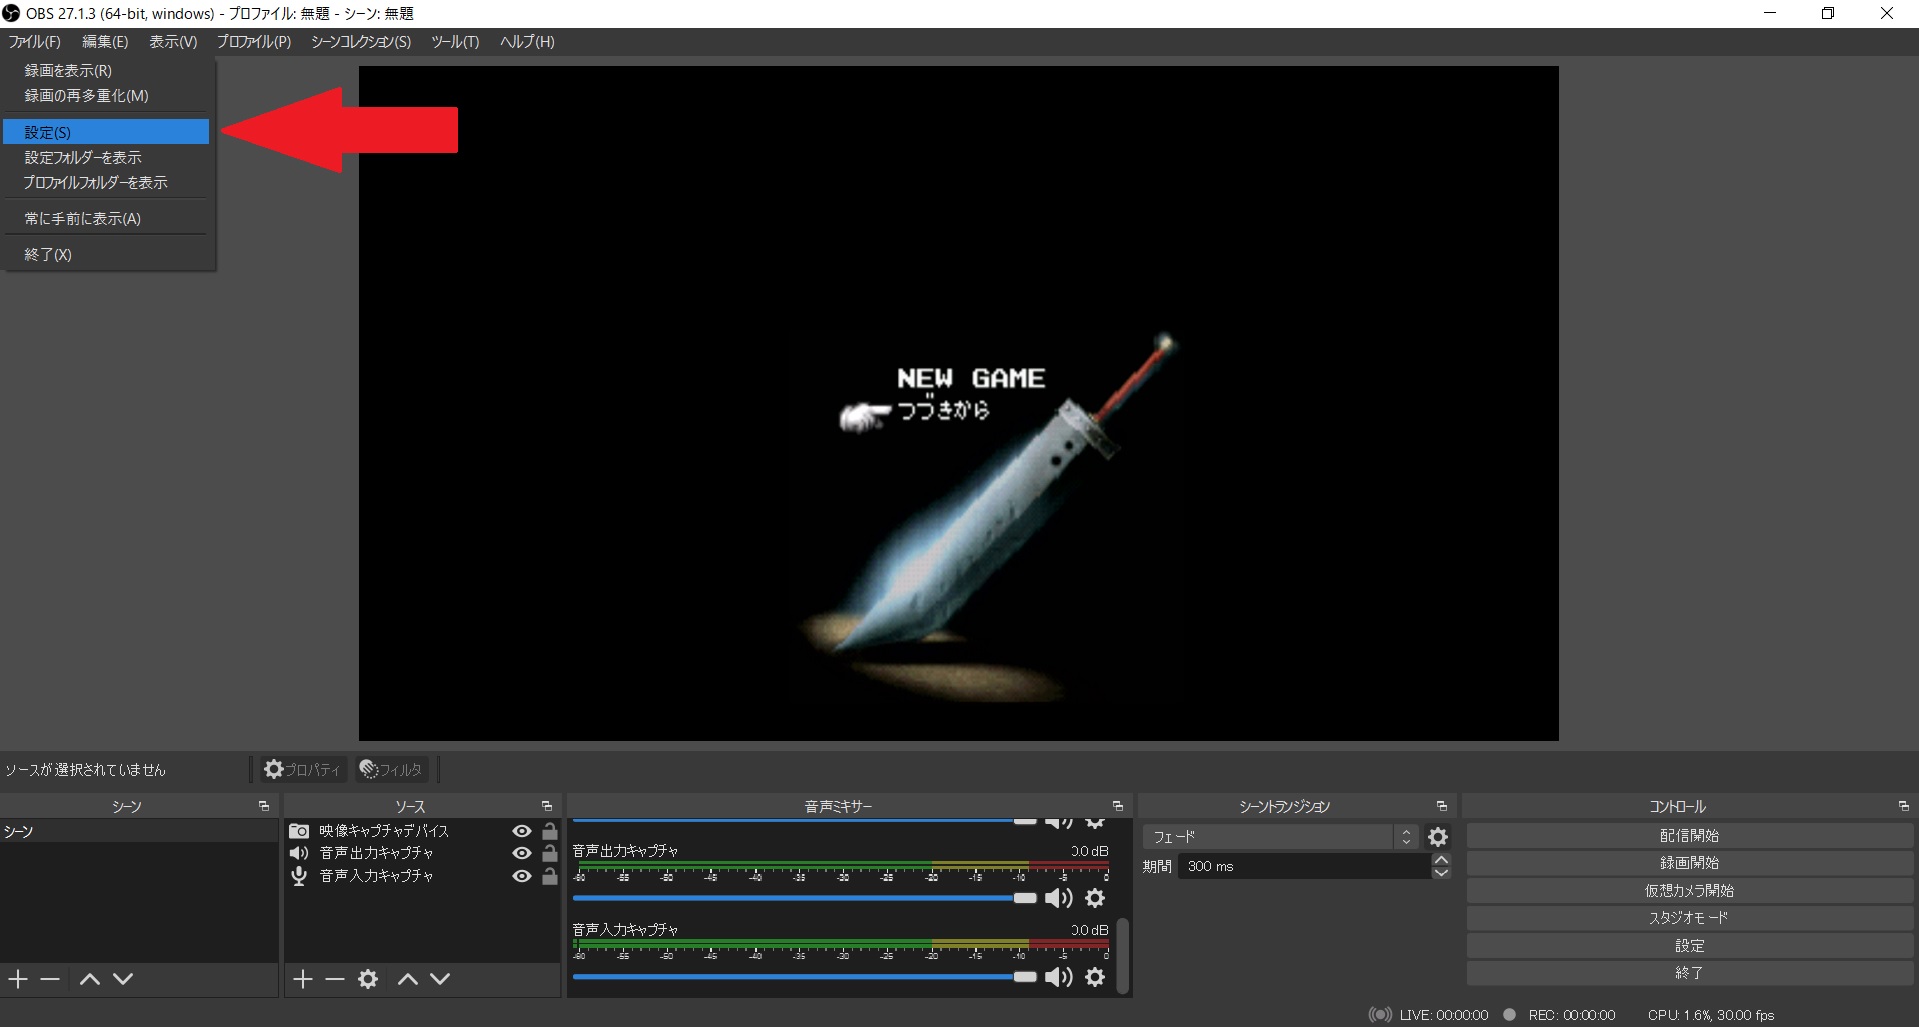This screenshot has height=1027, width=1919.
Task: Choose 設定フォルダーを表示 from the file menu
Action: point(106,158)
